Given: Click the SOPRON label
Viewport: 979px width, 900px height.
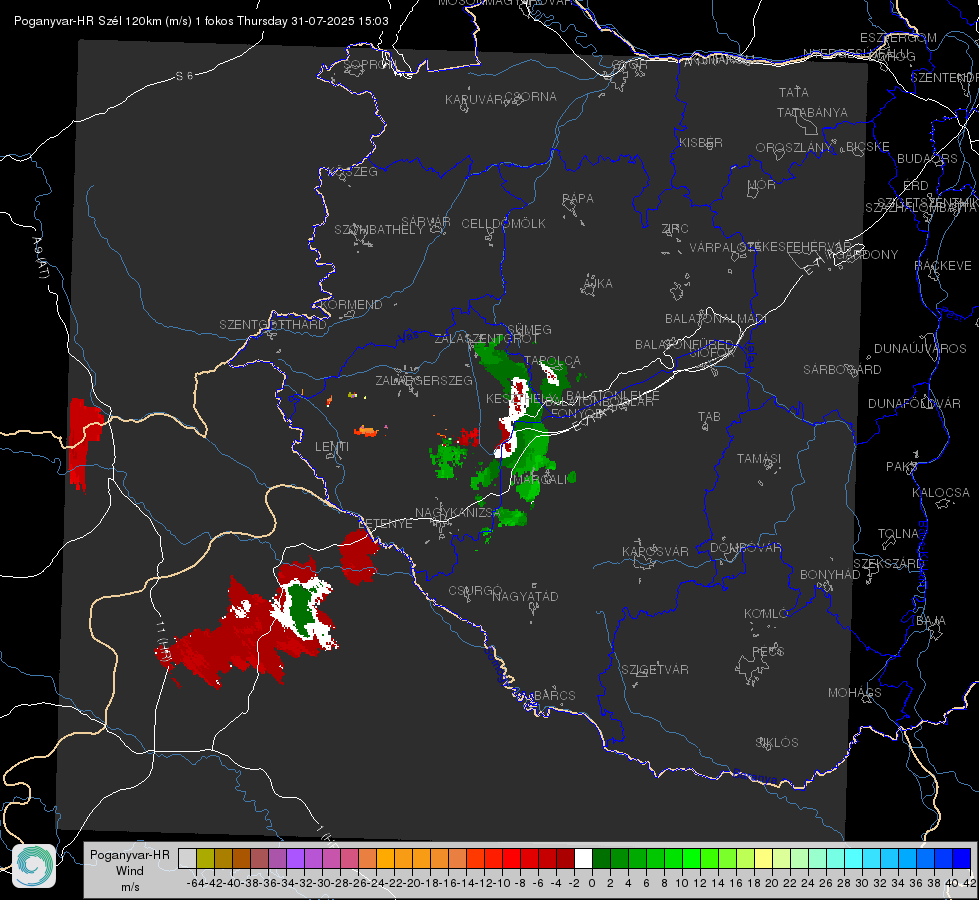Looking at the screenshot, I should tap(368, 64).
